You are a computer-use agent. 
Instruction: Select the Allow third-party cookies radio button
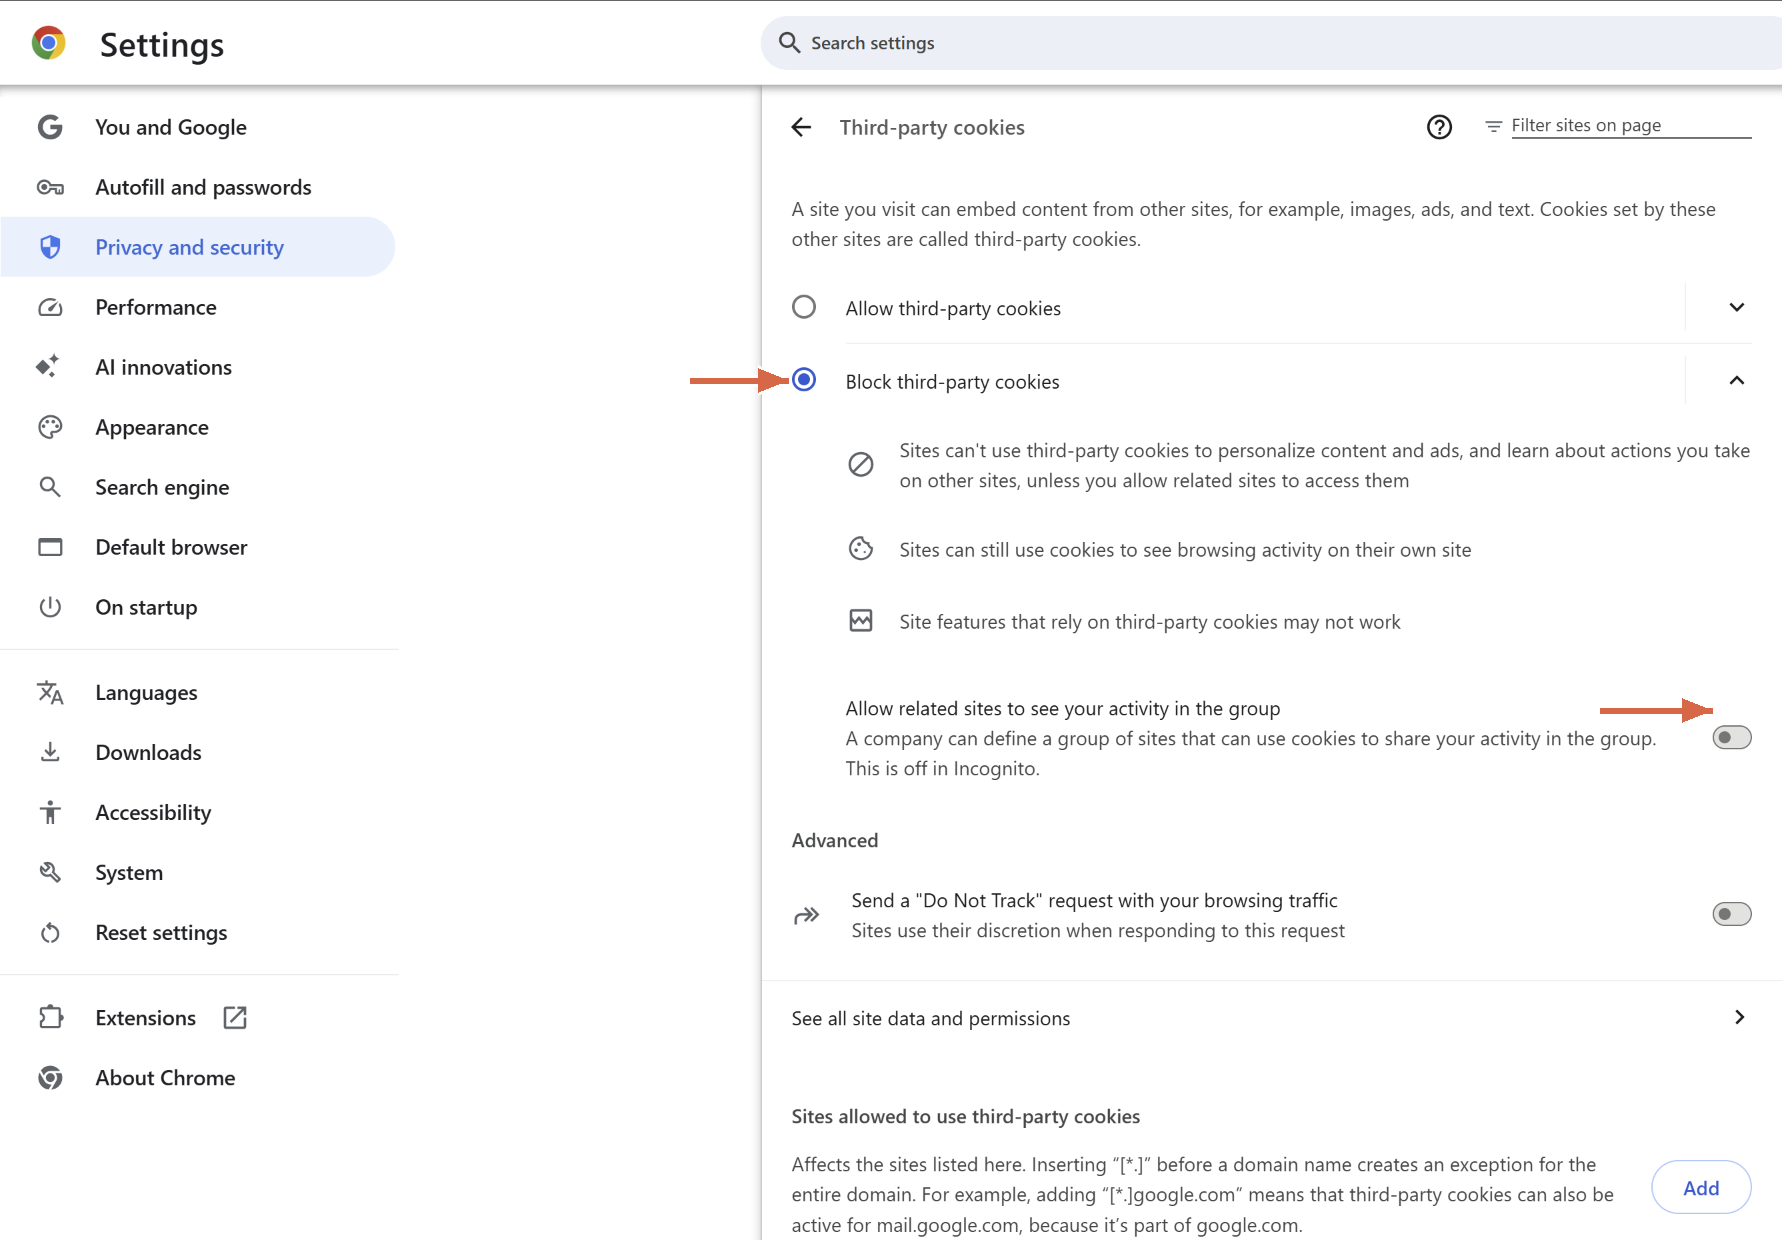pos(804,306)
